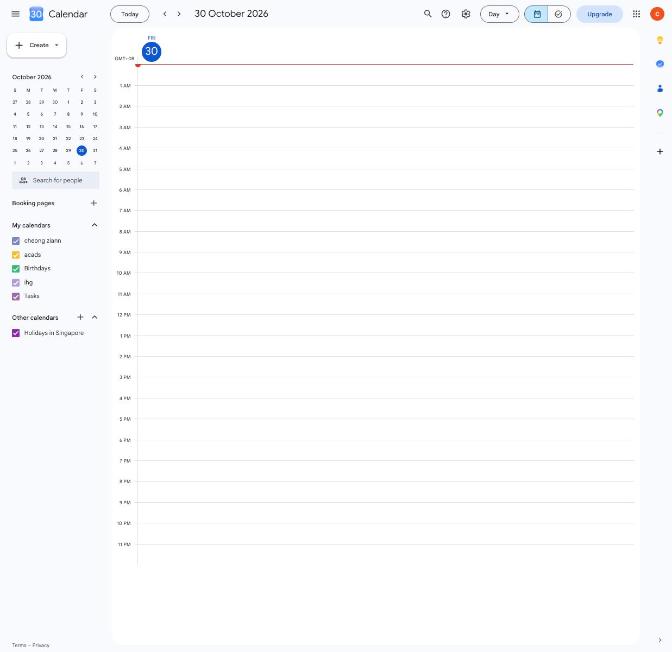
Task: Toggle Holidays in Singapore checkbox
Action: coord(16,333)
